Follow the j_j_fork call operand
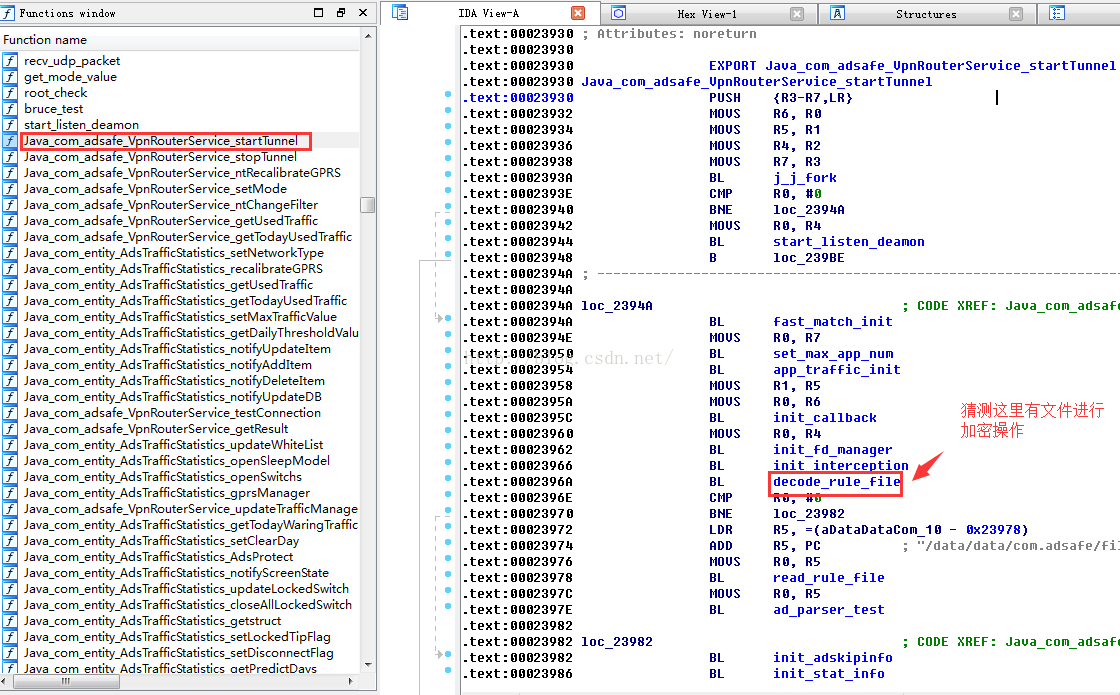This screenshot has width=1120, height=695. pos(805,178)
